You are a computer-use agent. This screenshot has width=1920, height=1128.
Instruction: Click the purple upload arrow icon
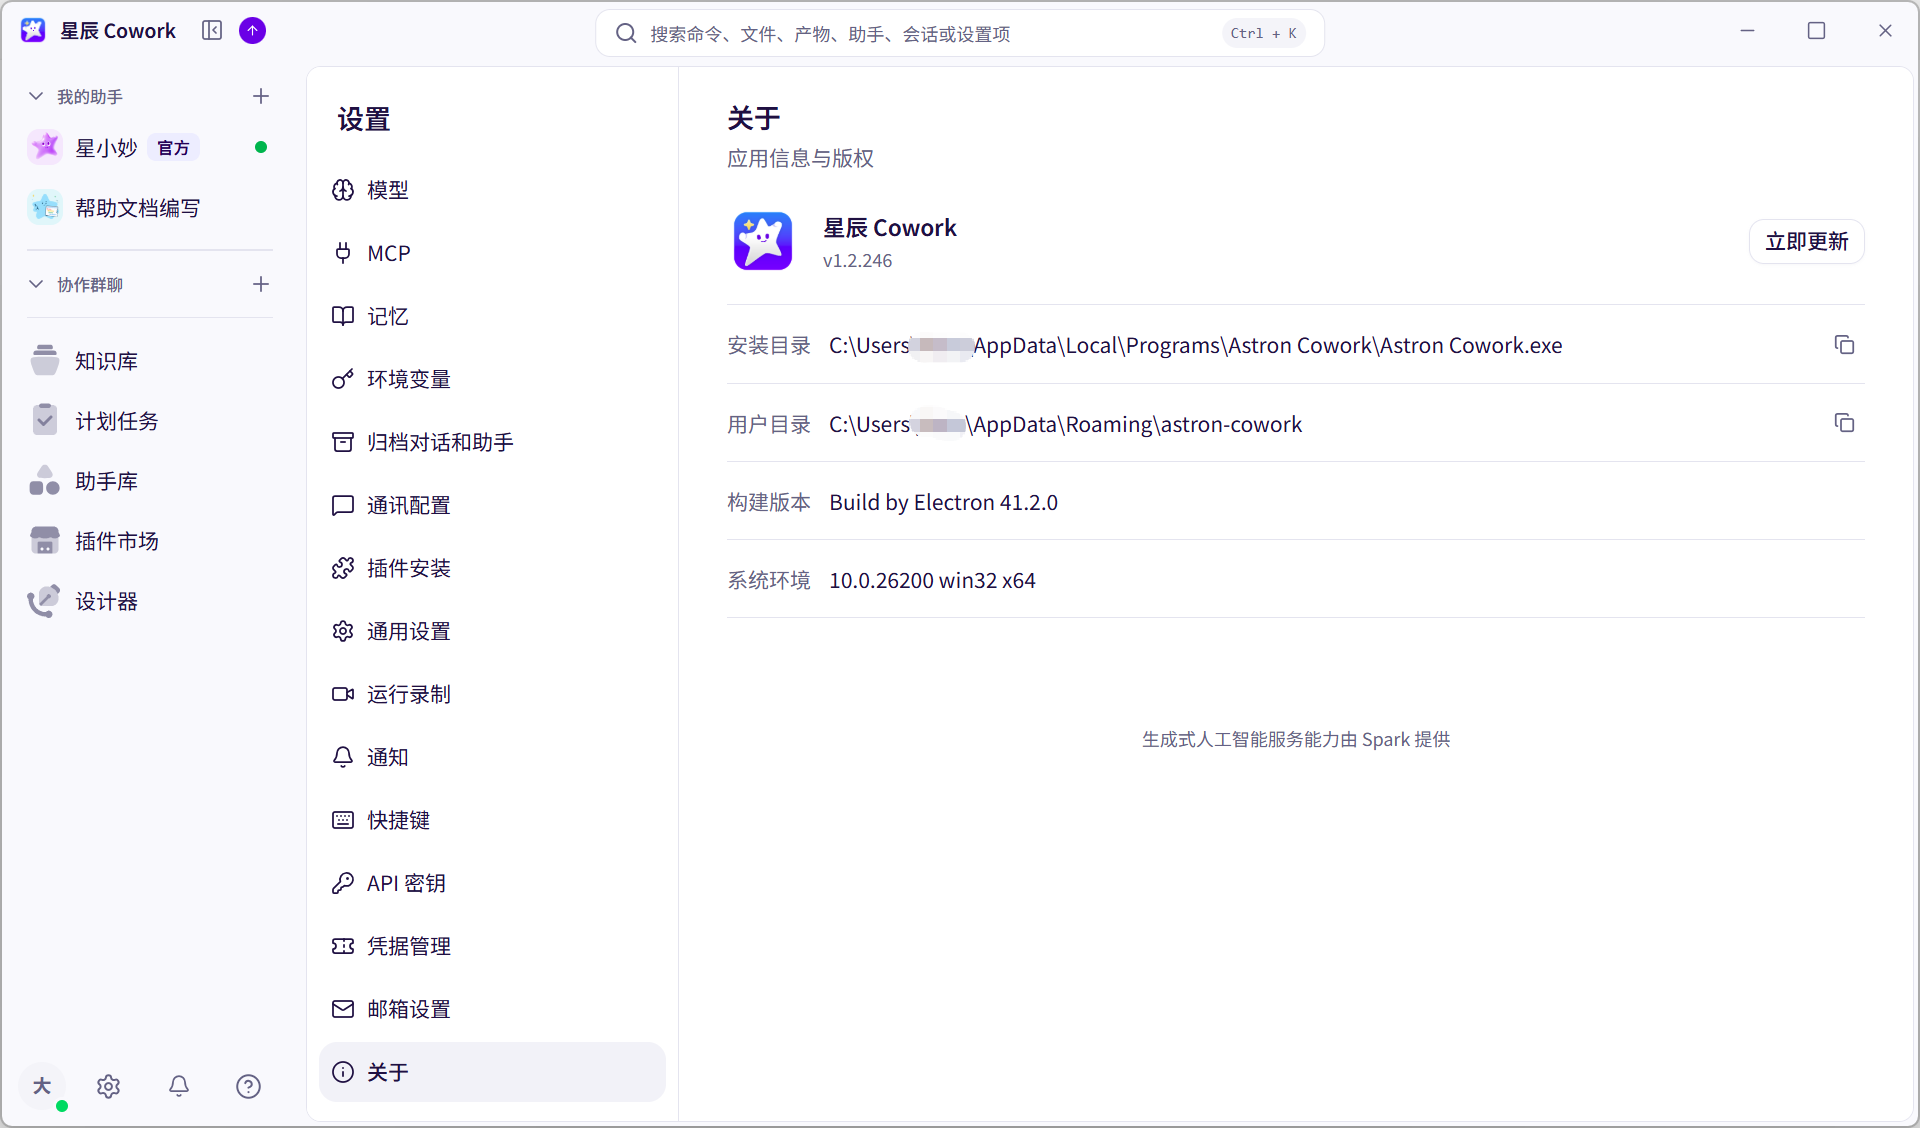click(x=253, y=31)
